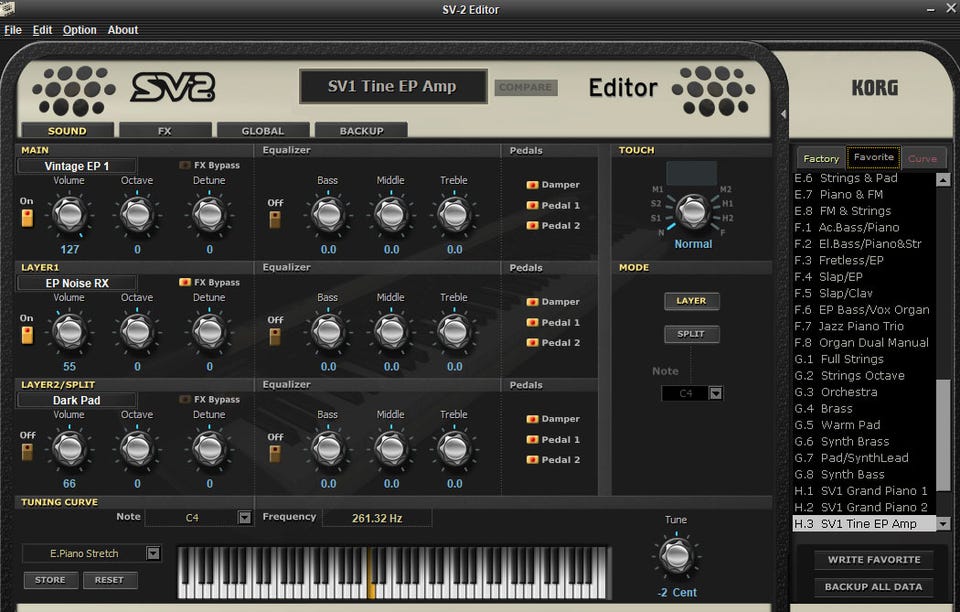Screen dimensions: 960x612
Task: Click the Tune knob in Tuning Curve
Action: point(677,555)
